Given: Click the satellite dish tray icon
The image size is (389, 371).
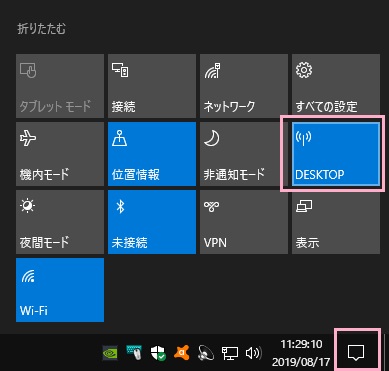Looking at the screenshot, I should coord(206,353).
